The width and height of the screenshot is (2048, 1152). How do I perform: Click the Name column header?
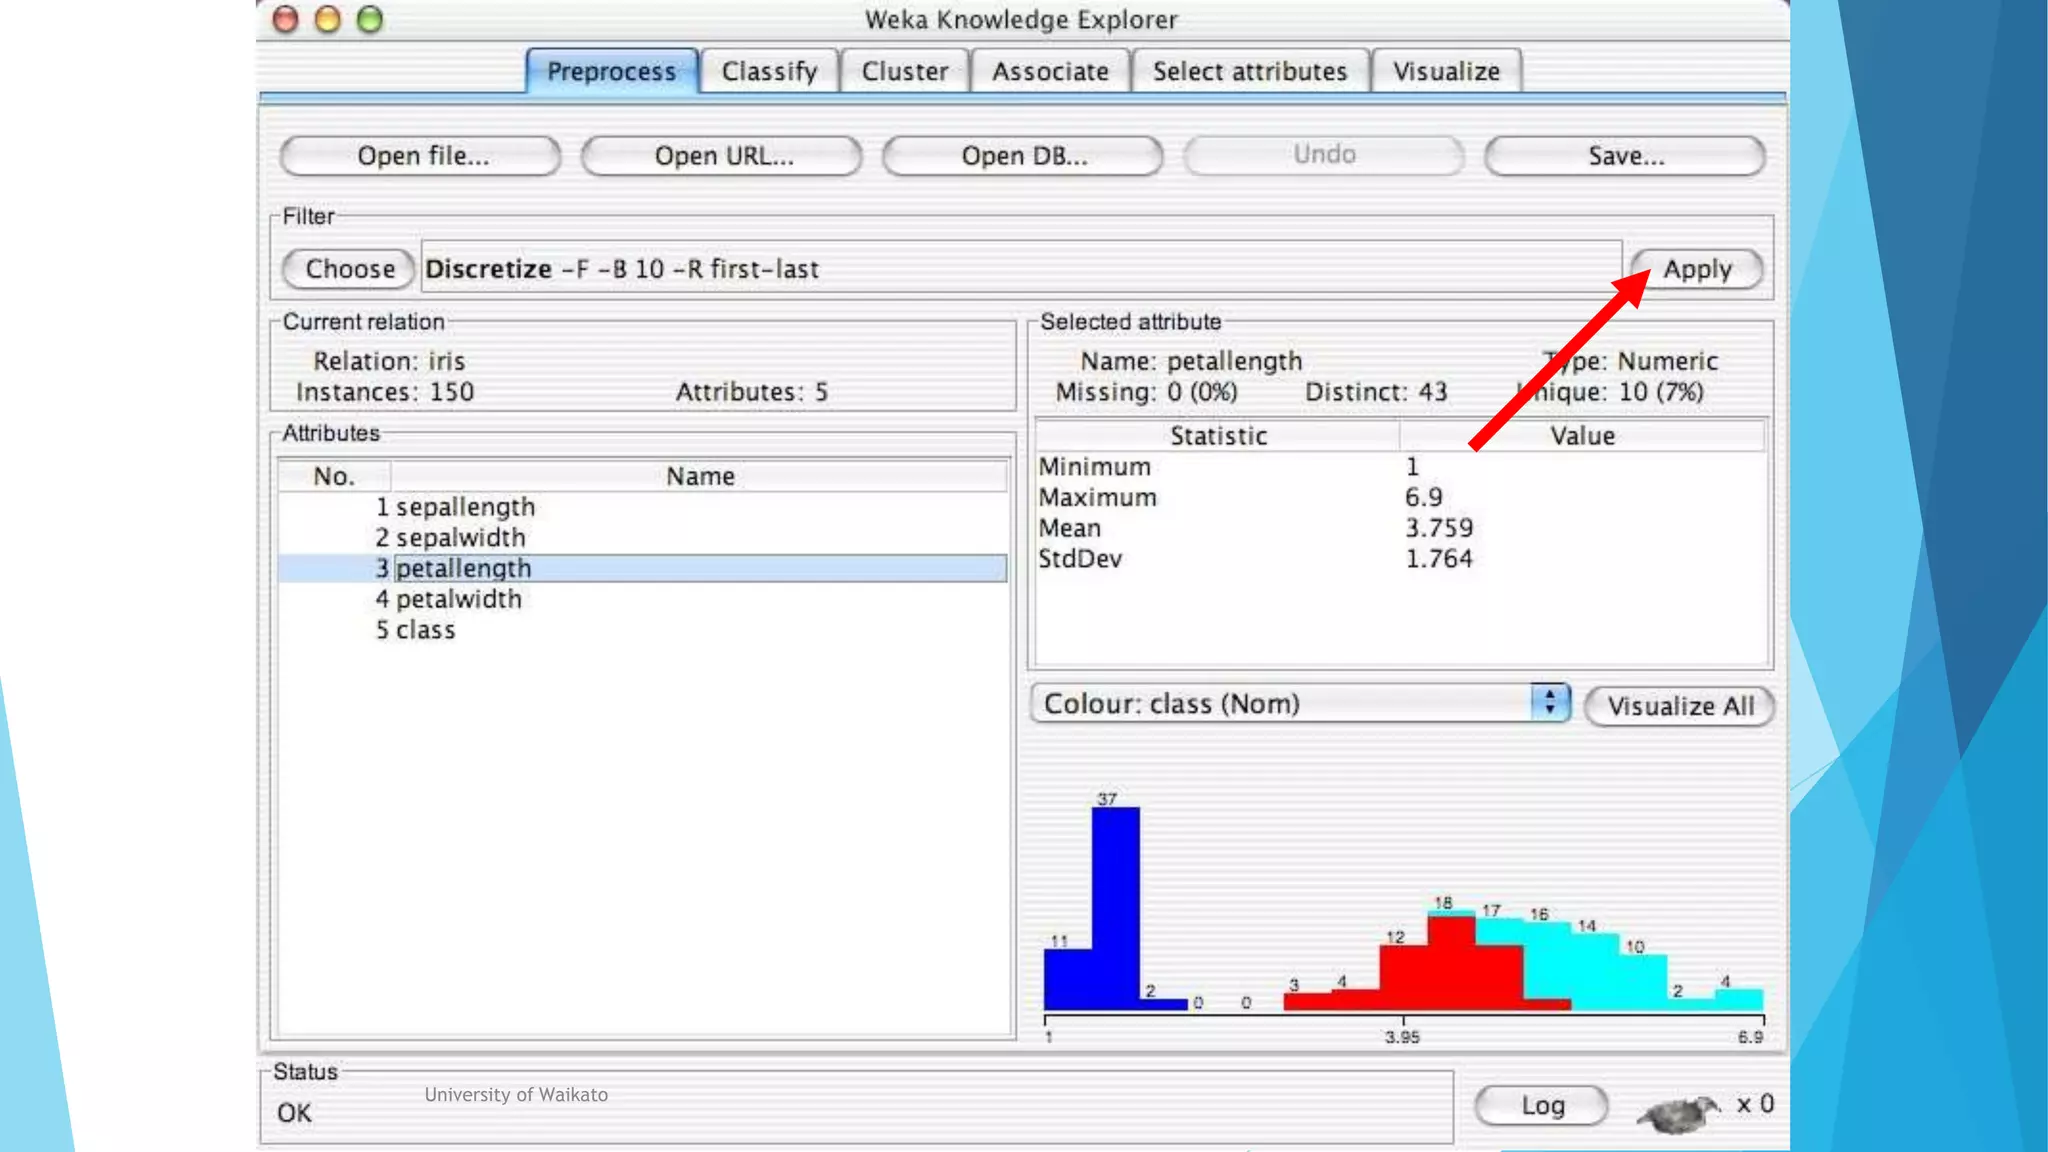(x=699, y=476)
